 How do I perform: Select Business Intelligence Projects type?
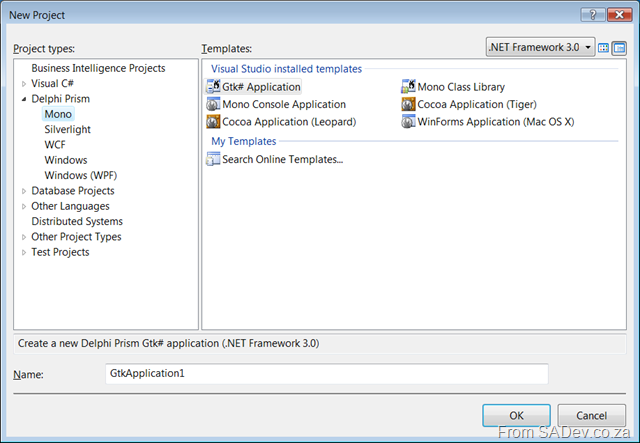coord(98,68)
